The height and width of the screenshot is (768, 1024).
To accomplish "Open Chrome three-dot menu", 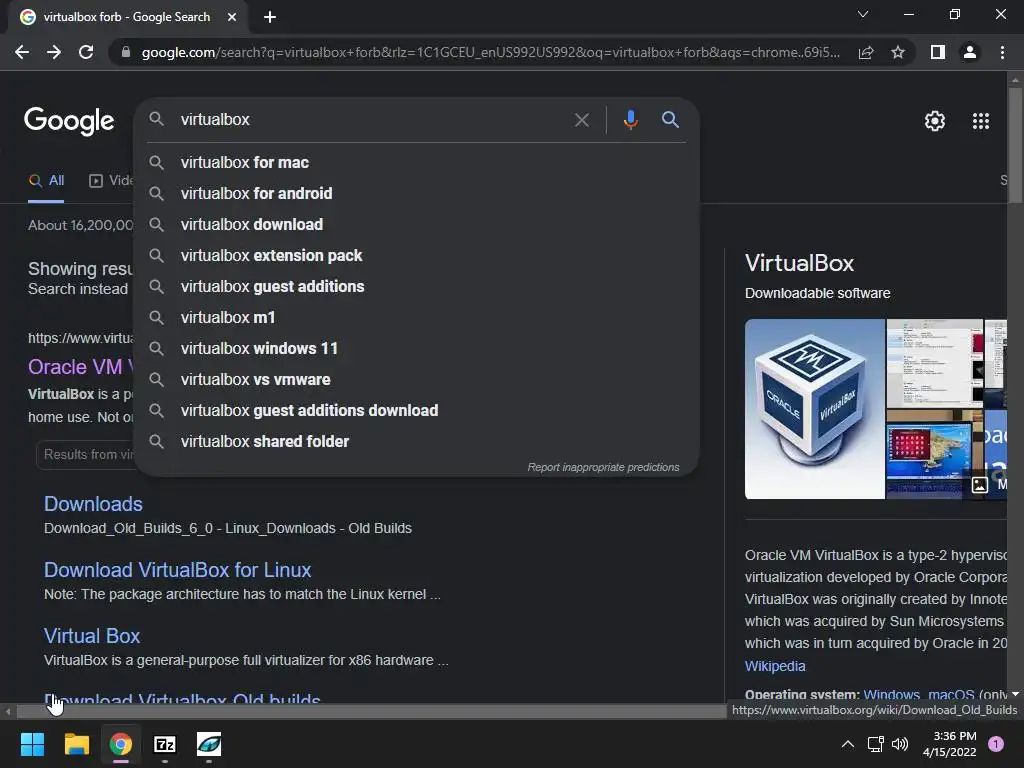I will 1002,52.
